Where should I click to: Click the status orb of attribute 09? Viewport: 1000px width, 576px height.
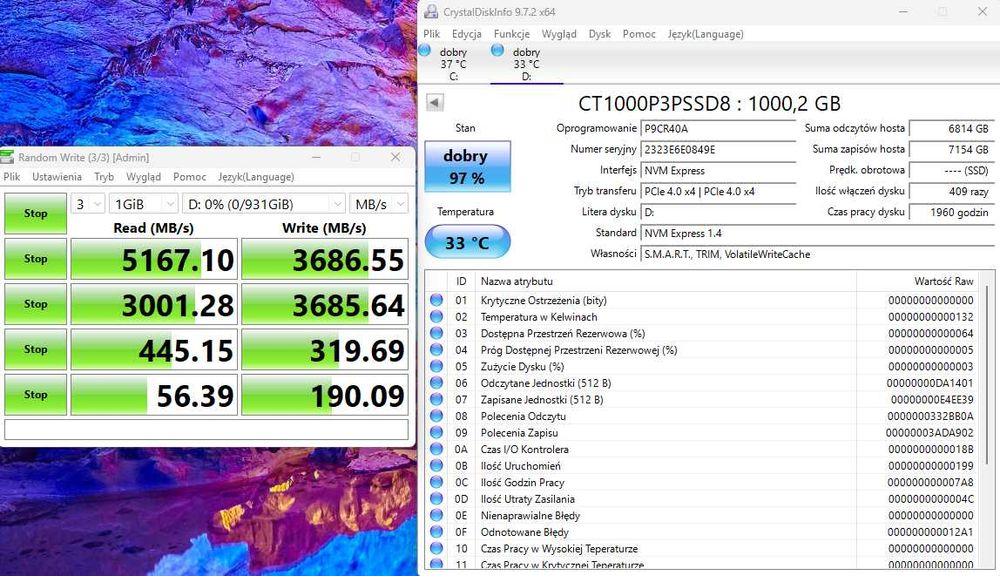tap(436, 432)
